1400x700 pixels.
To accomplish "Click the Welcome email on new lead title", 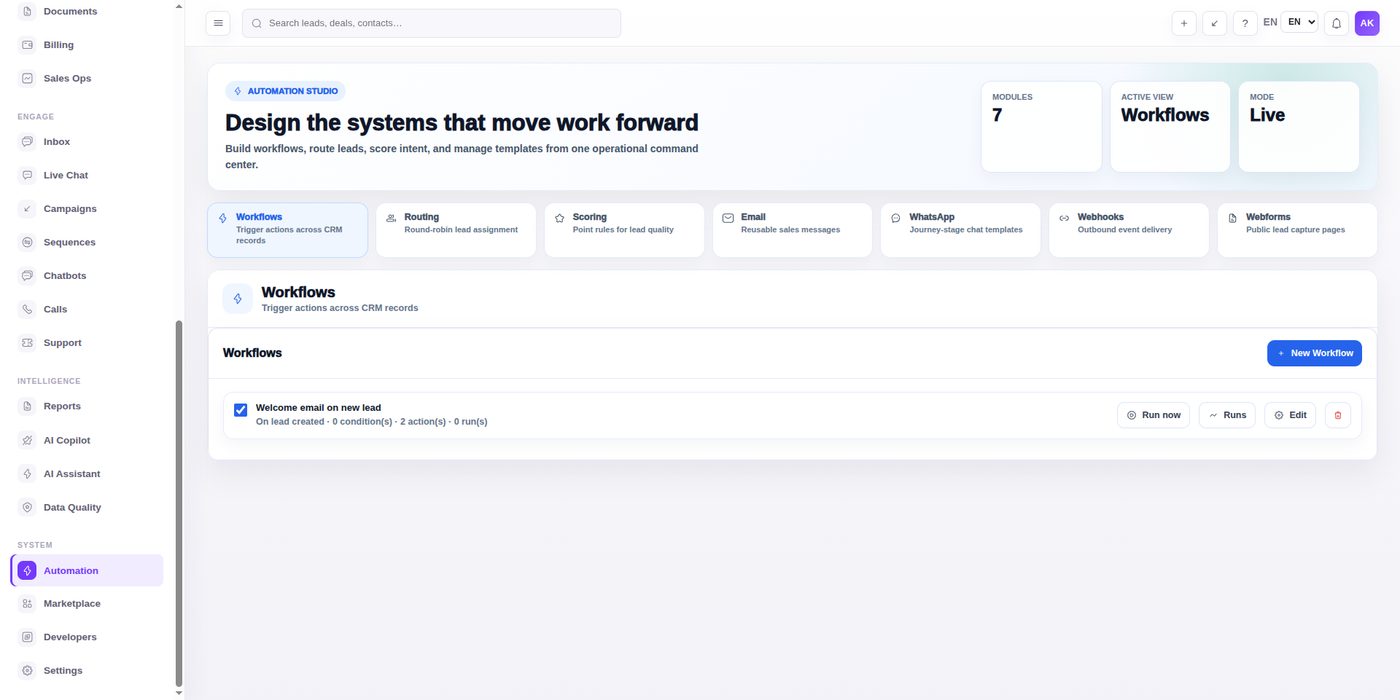I will pyautogui.click(x=318, y=408).
